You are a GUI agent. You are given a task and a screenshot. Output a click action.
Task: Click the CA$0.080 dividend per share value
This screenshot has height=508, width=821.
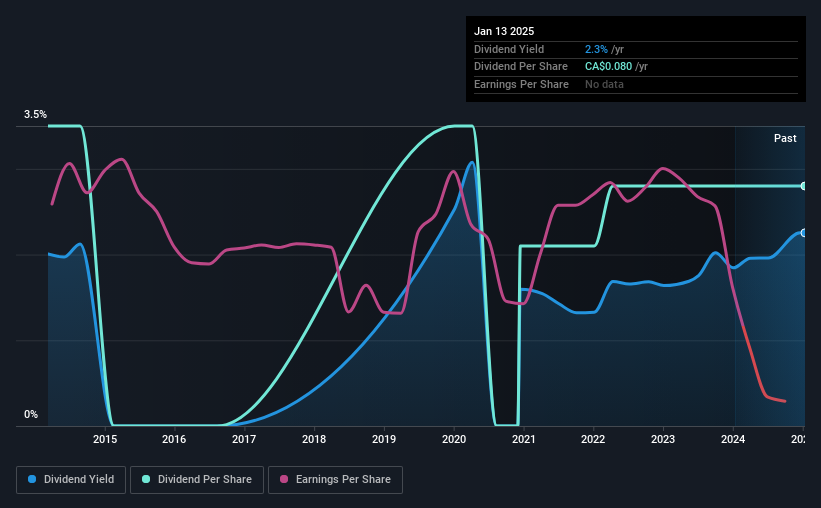click(x=608, y=67)
